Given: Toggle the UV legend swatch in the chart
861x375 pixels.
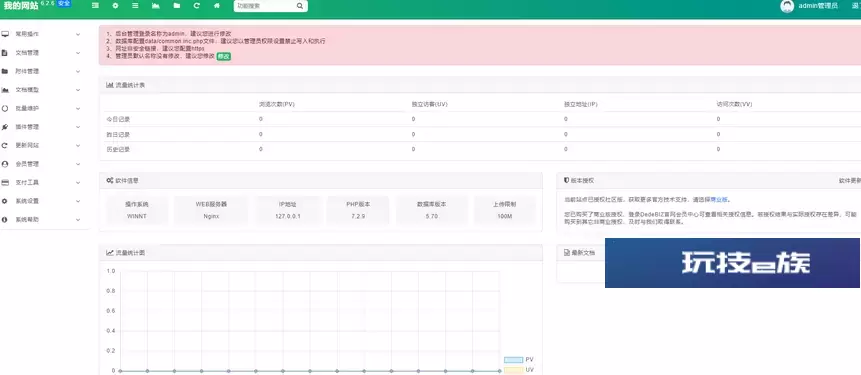Looking at the screenshot, I should (513, 370).
